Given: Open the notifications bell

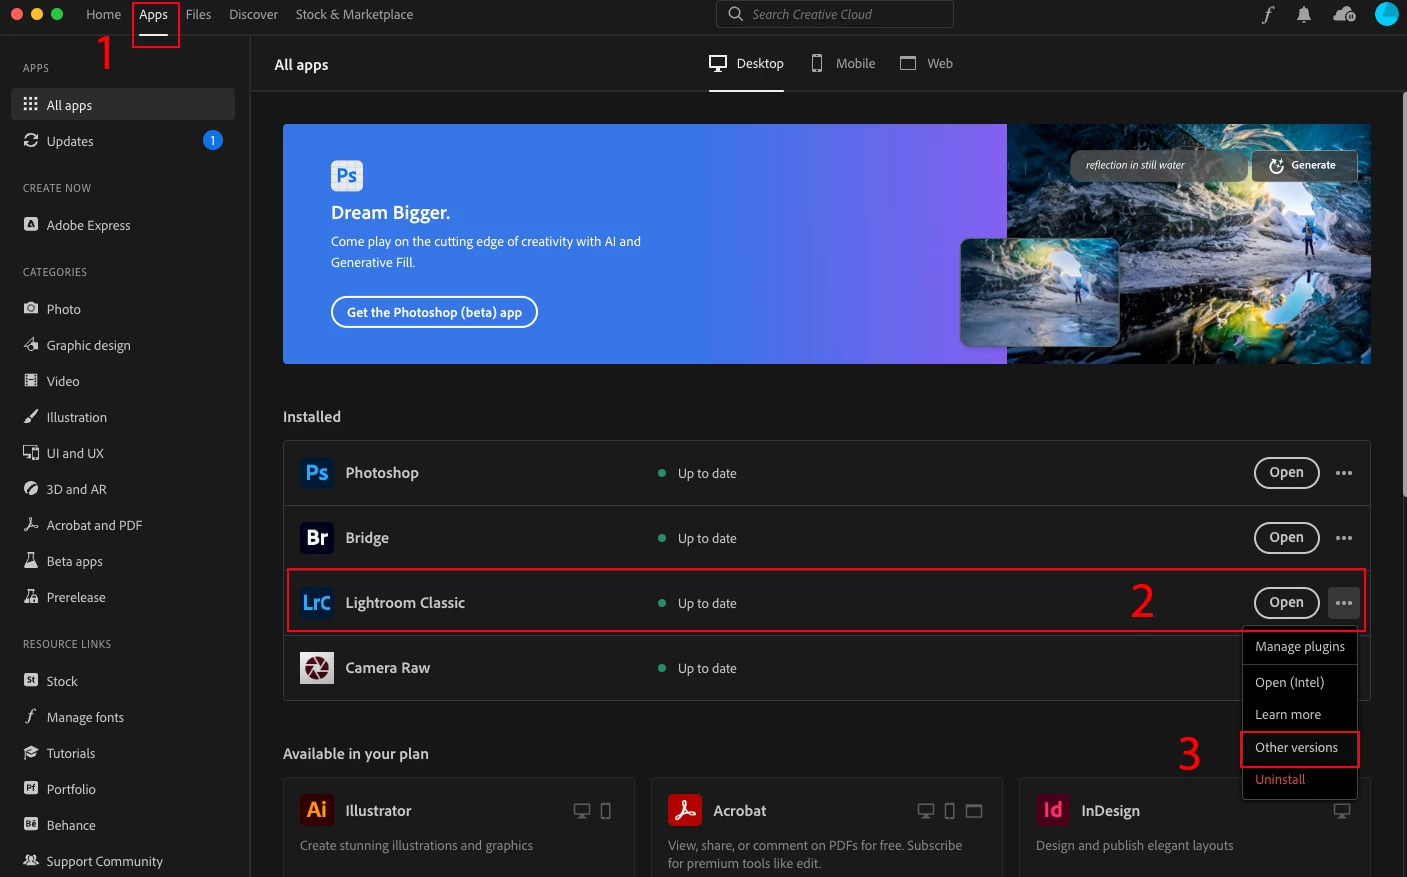Looking at the screenshot, I should 1304,14.
